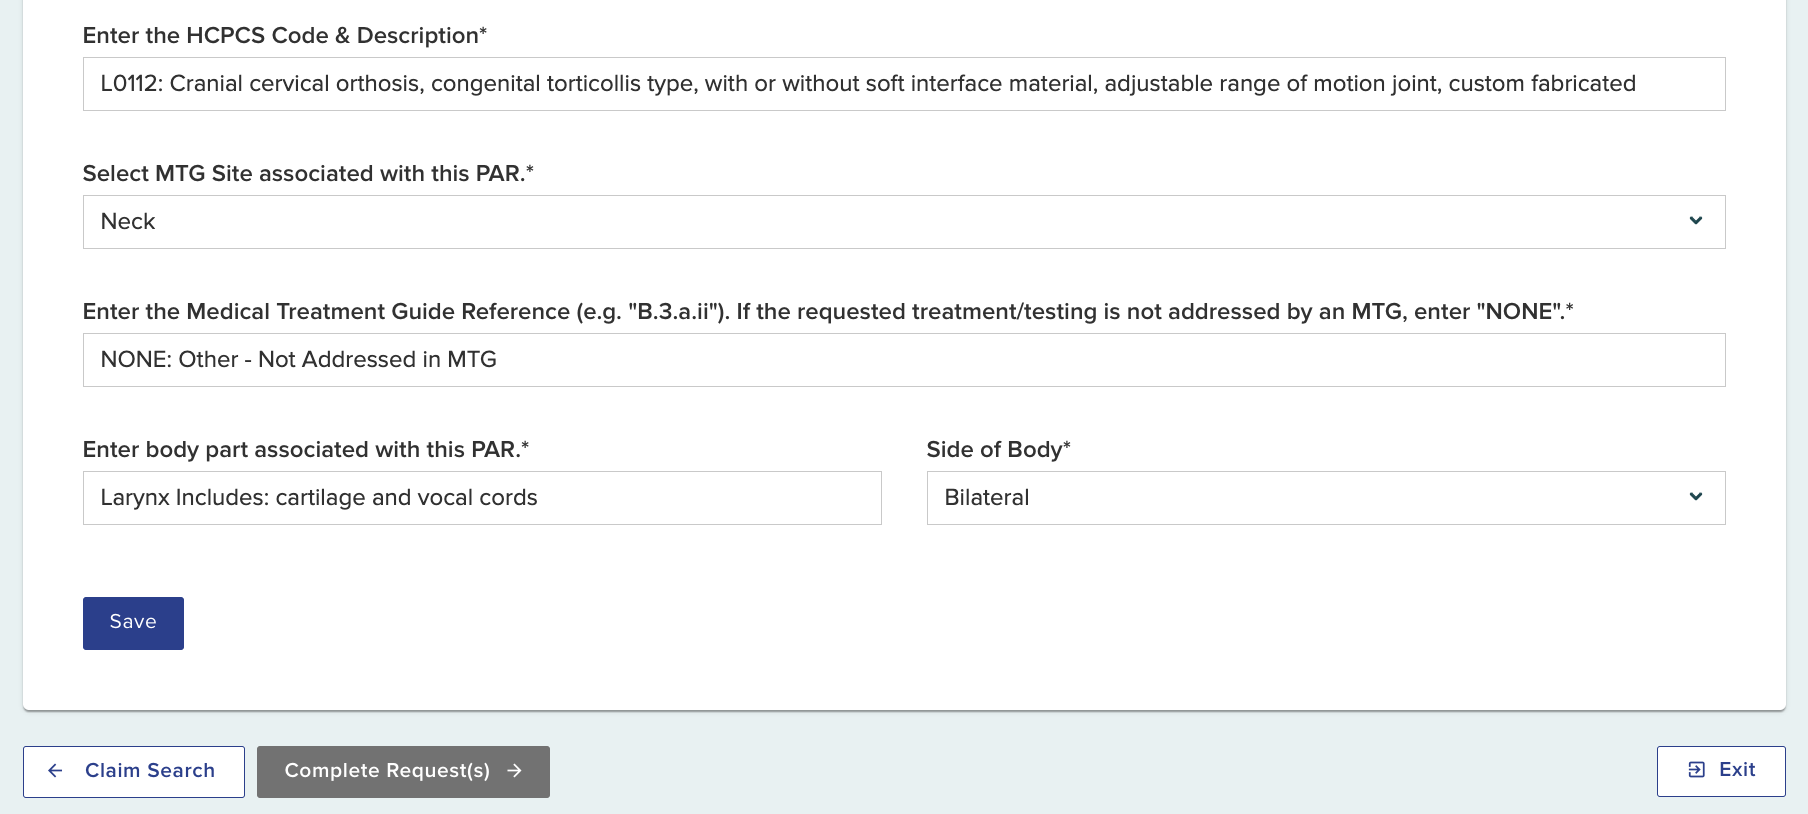Click the Medical Treatment Guide Reference input field

(x=902, y=360)
